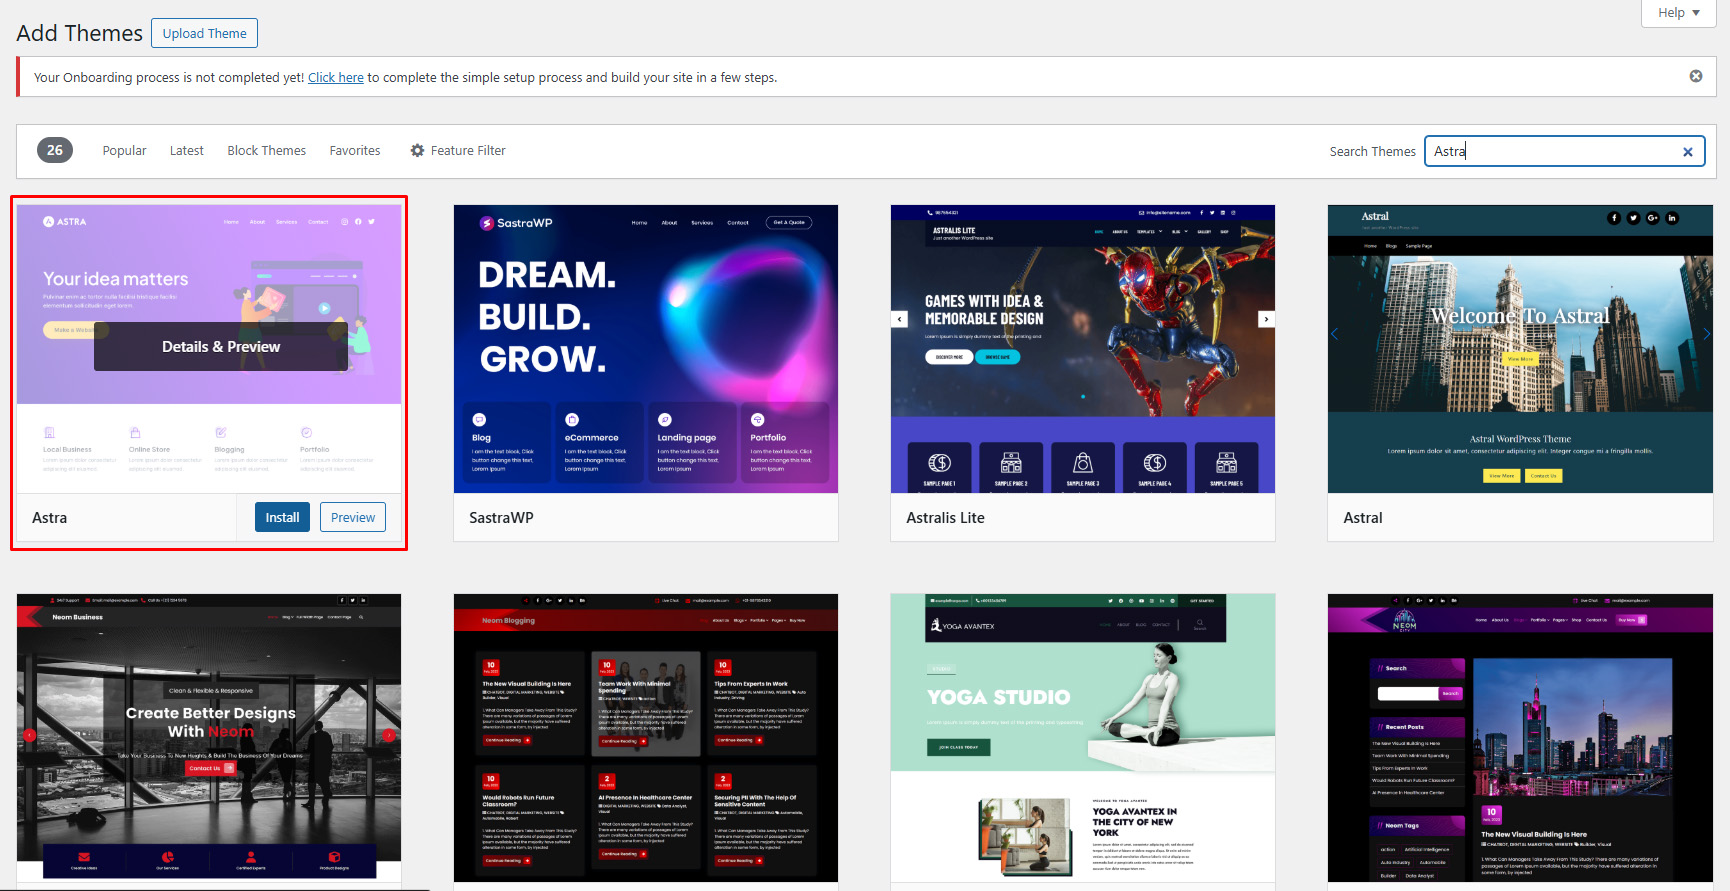The height and width of the screenshot is (891, 1730).
Task: Clear the theme search field
Action: click(x=1688, y=152)
